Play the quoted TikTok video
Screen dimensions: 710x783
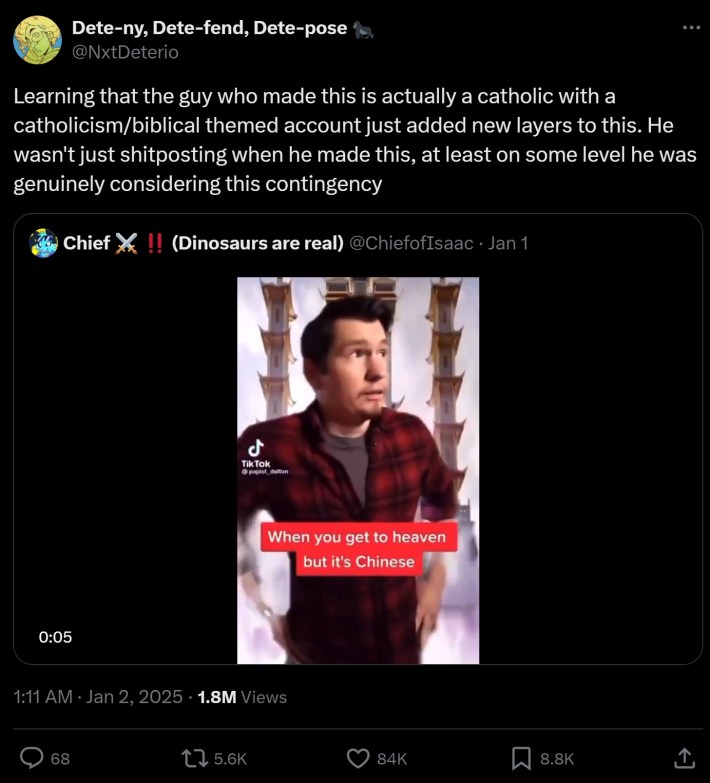(x=358, y=470)
